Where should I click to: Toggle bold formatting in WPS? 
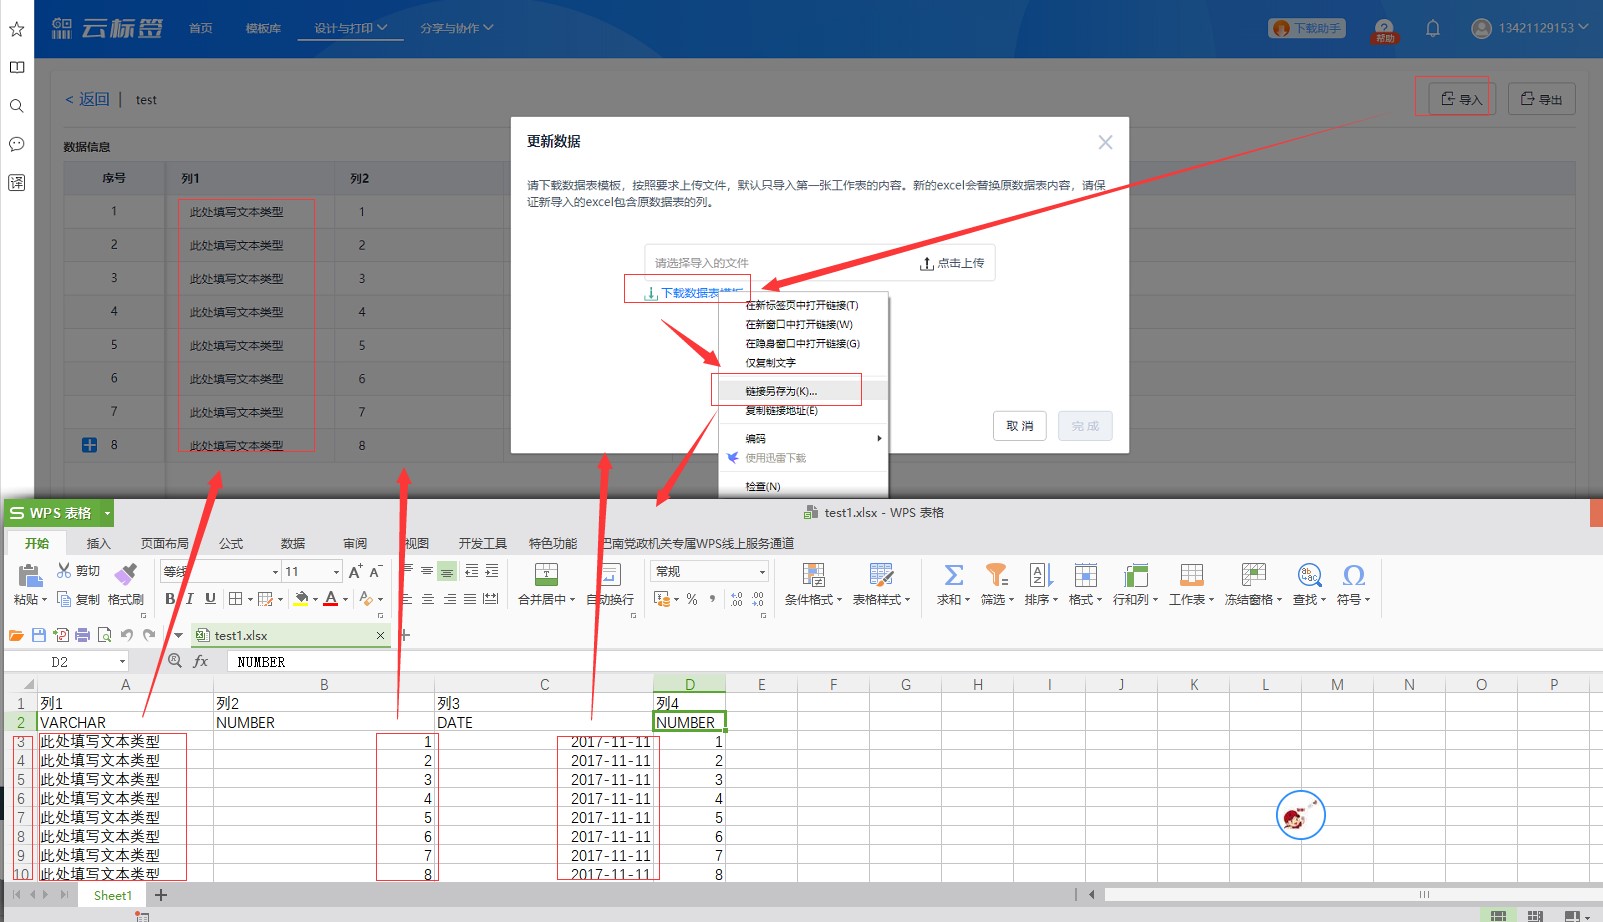[170, 599]
